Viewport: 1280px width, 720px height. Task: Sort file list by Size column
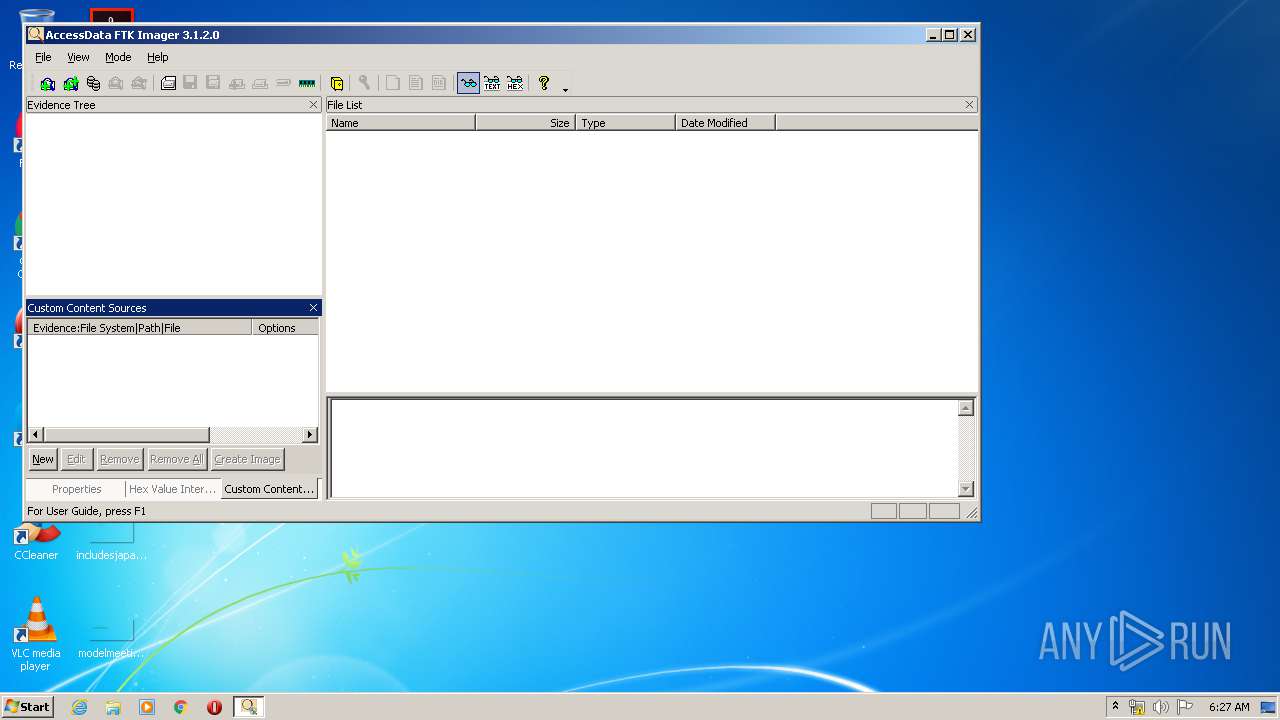(526, 123)
